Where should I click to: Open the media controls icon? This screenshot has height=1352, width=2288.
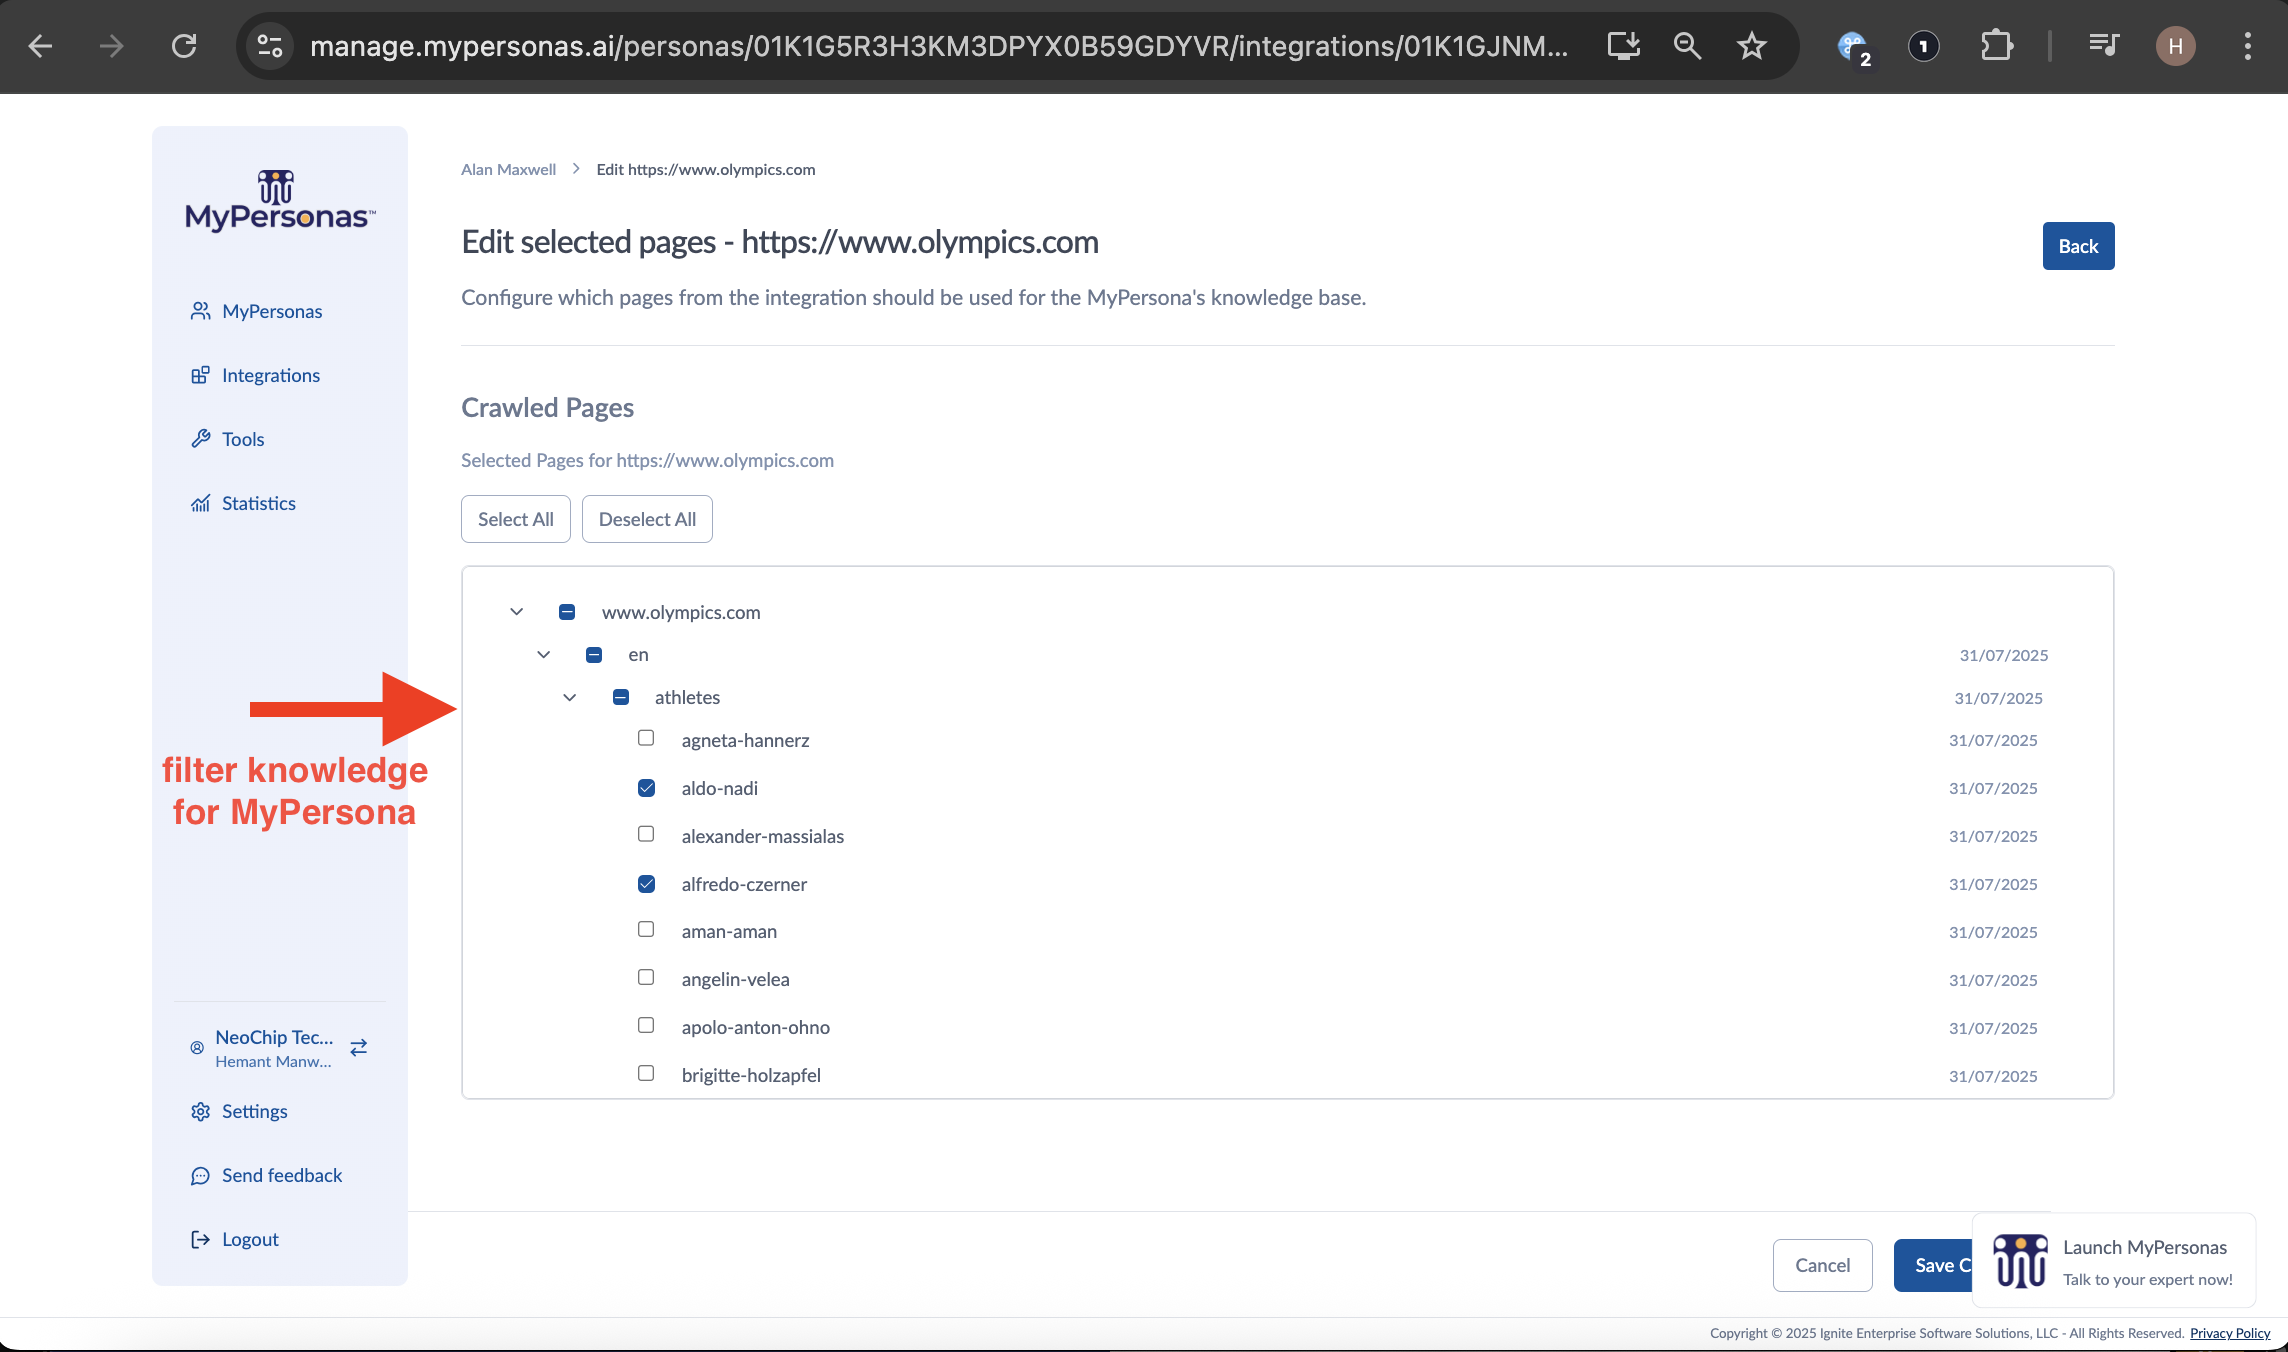click(x=2104, y=46)
